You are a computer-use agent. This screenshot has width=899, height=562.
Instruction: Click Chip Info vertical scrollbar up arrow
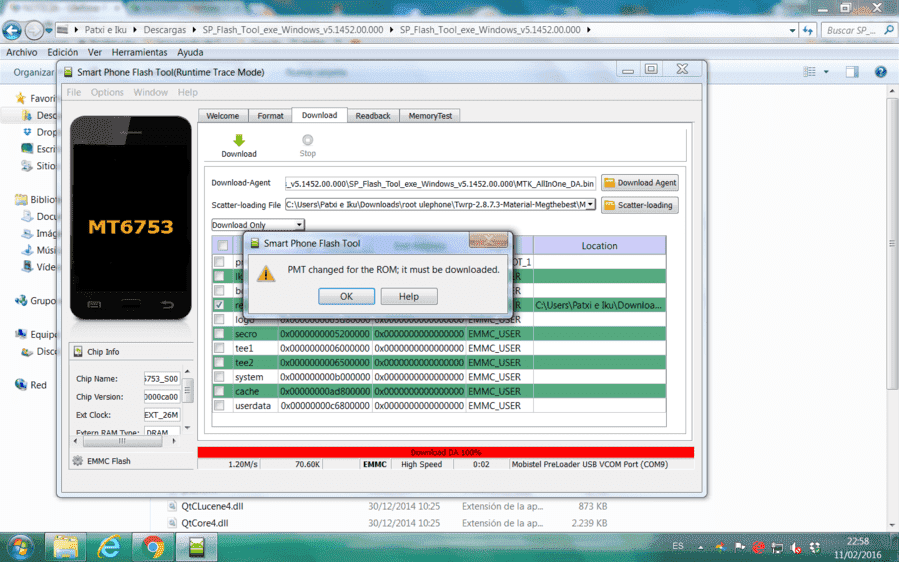tap(187, 372)
